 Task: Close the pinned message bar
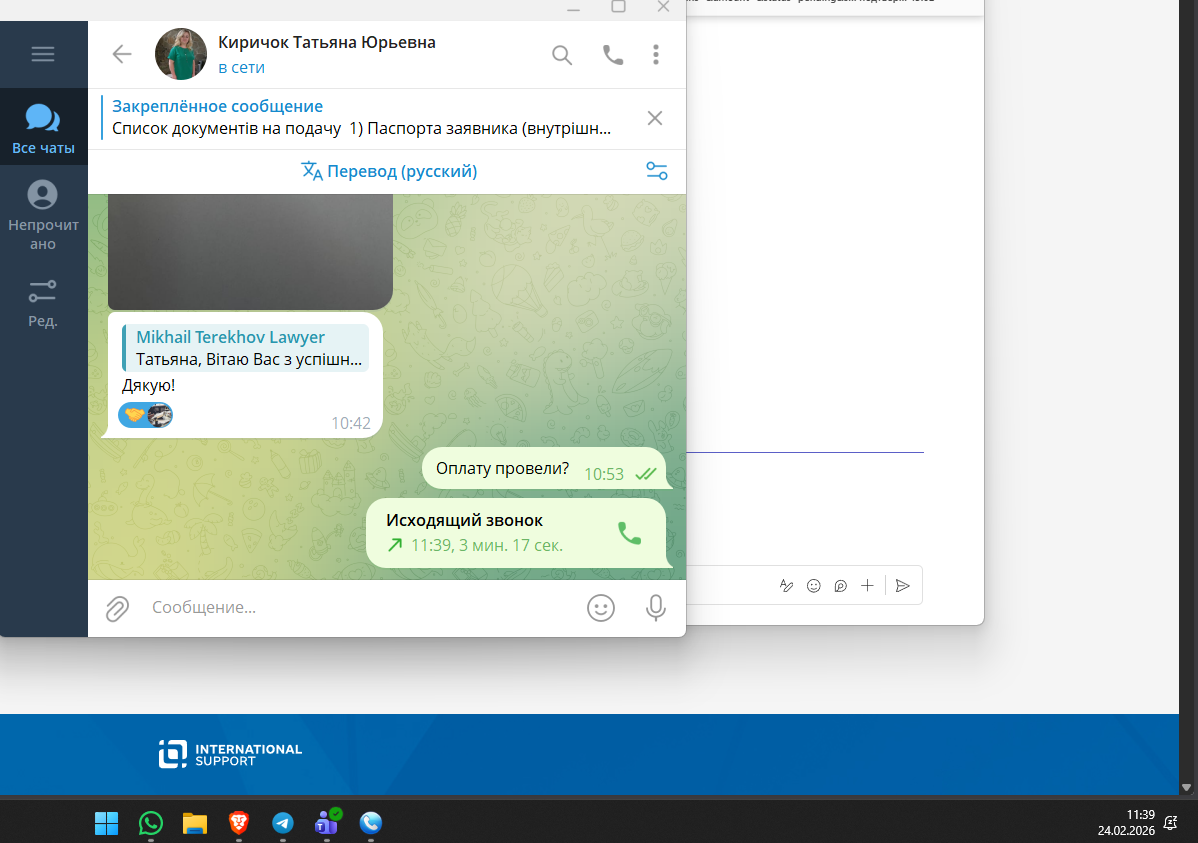655,118
